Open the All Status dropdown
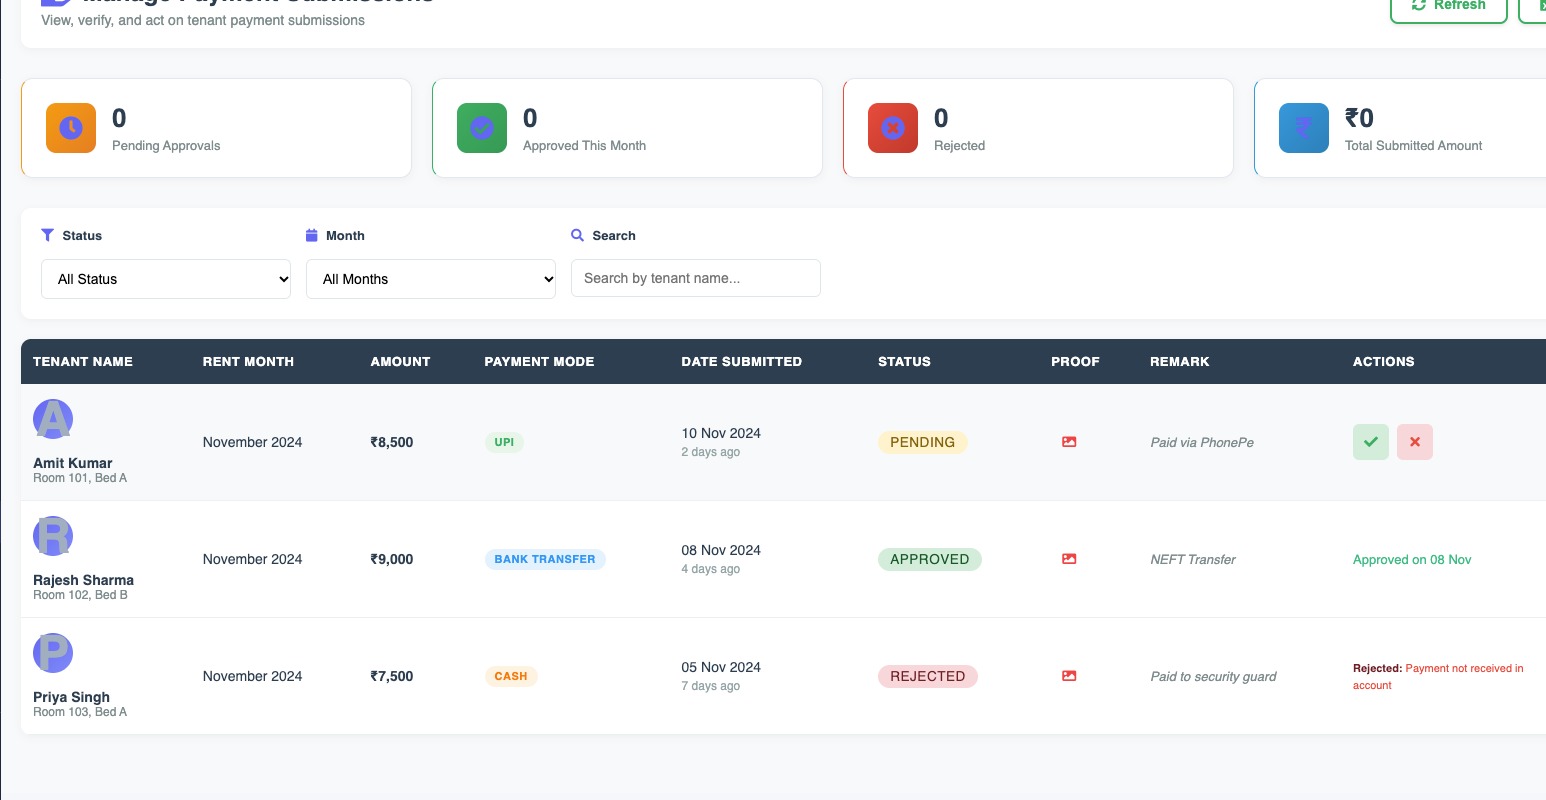This screenshot has height=800, width=1546. tap(166, 279)
